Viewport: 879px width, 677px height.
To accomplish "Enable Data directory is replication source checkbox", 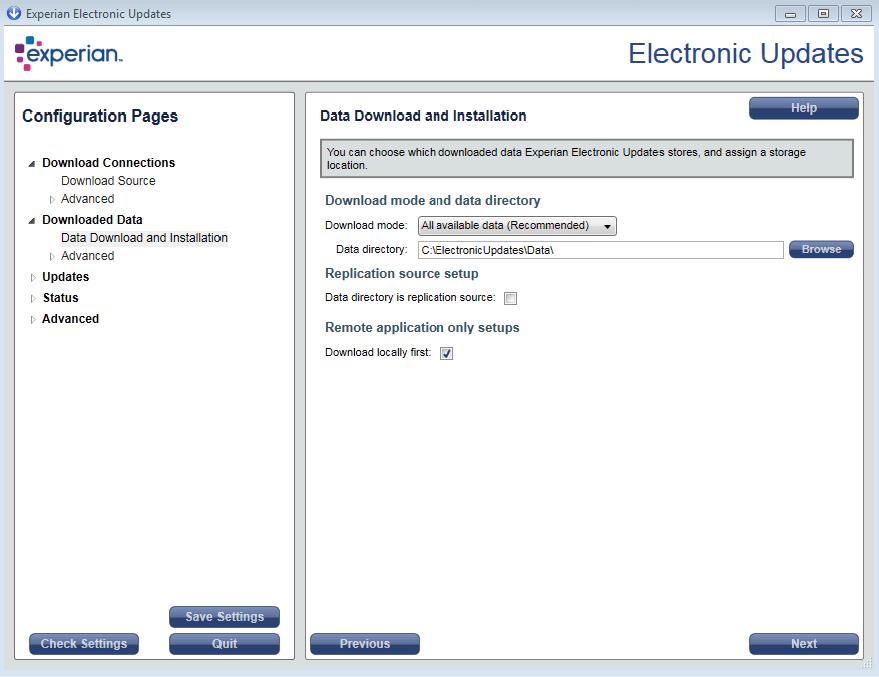I will click(x=510, y=298).
